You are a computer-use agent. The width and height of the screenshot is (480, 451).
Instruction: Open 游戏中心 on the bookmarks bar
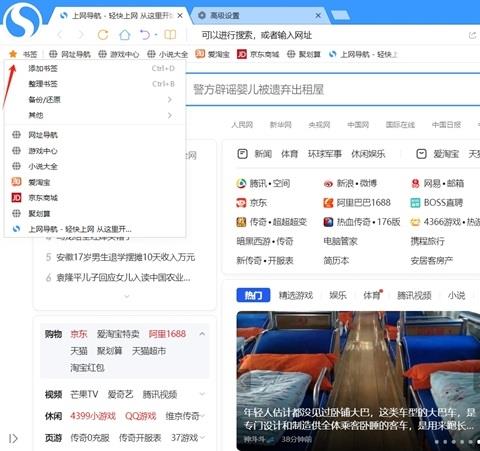119,54
